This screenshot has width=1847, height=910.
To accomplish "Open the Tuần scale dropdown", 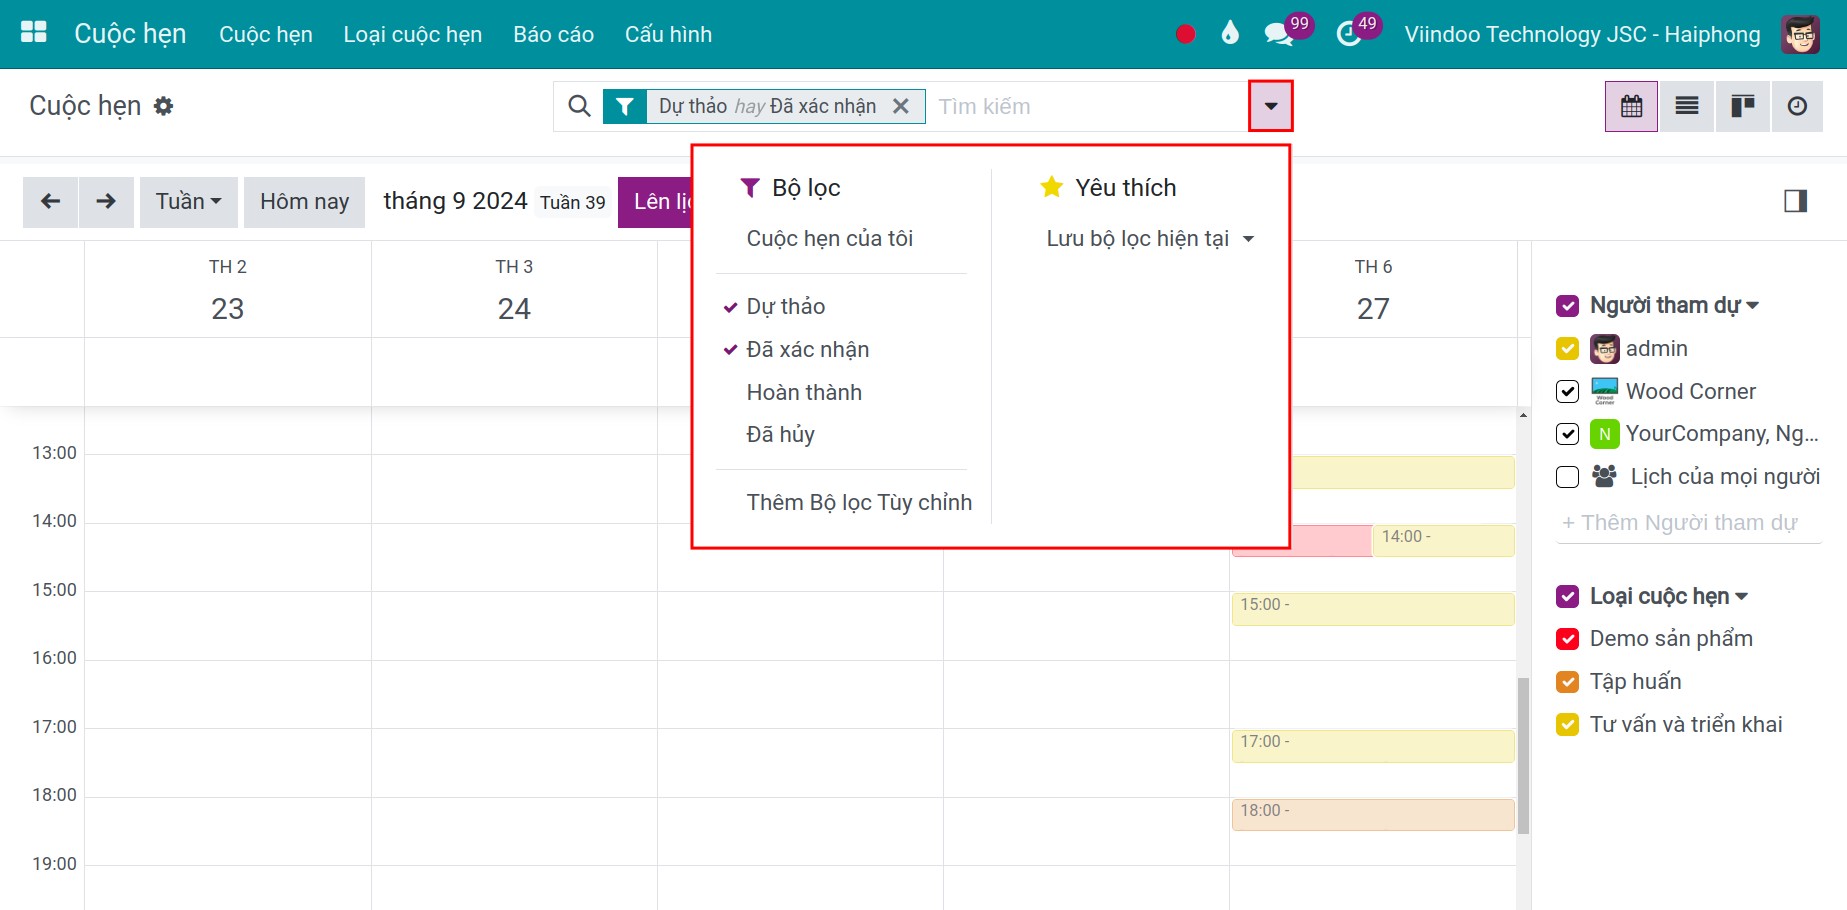I will coord(188,202).
